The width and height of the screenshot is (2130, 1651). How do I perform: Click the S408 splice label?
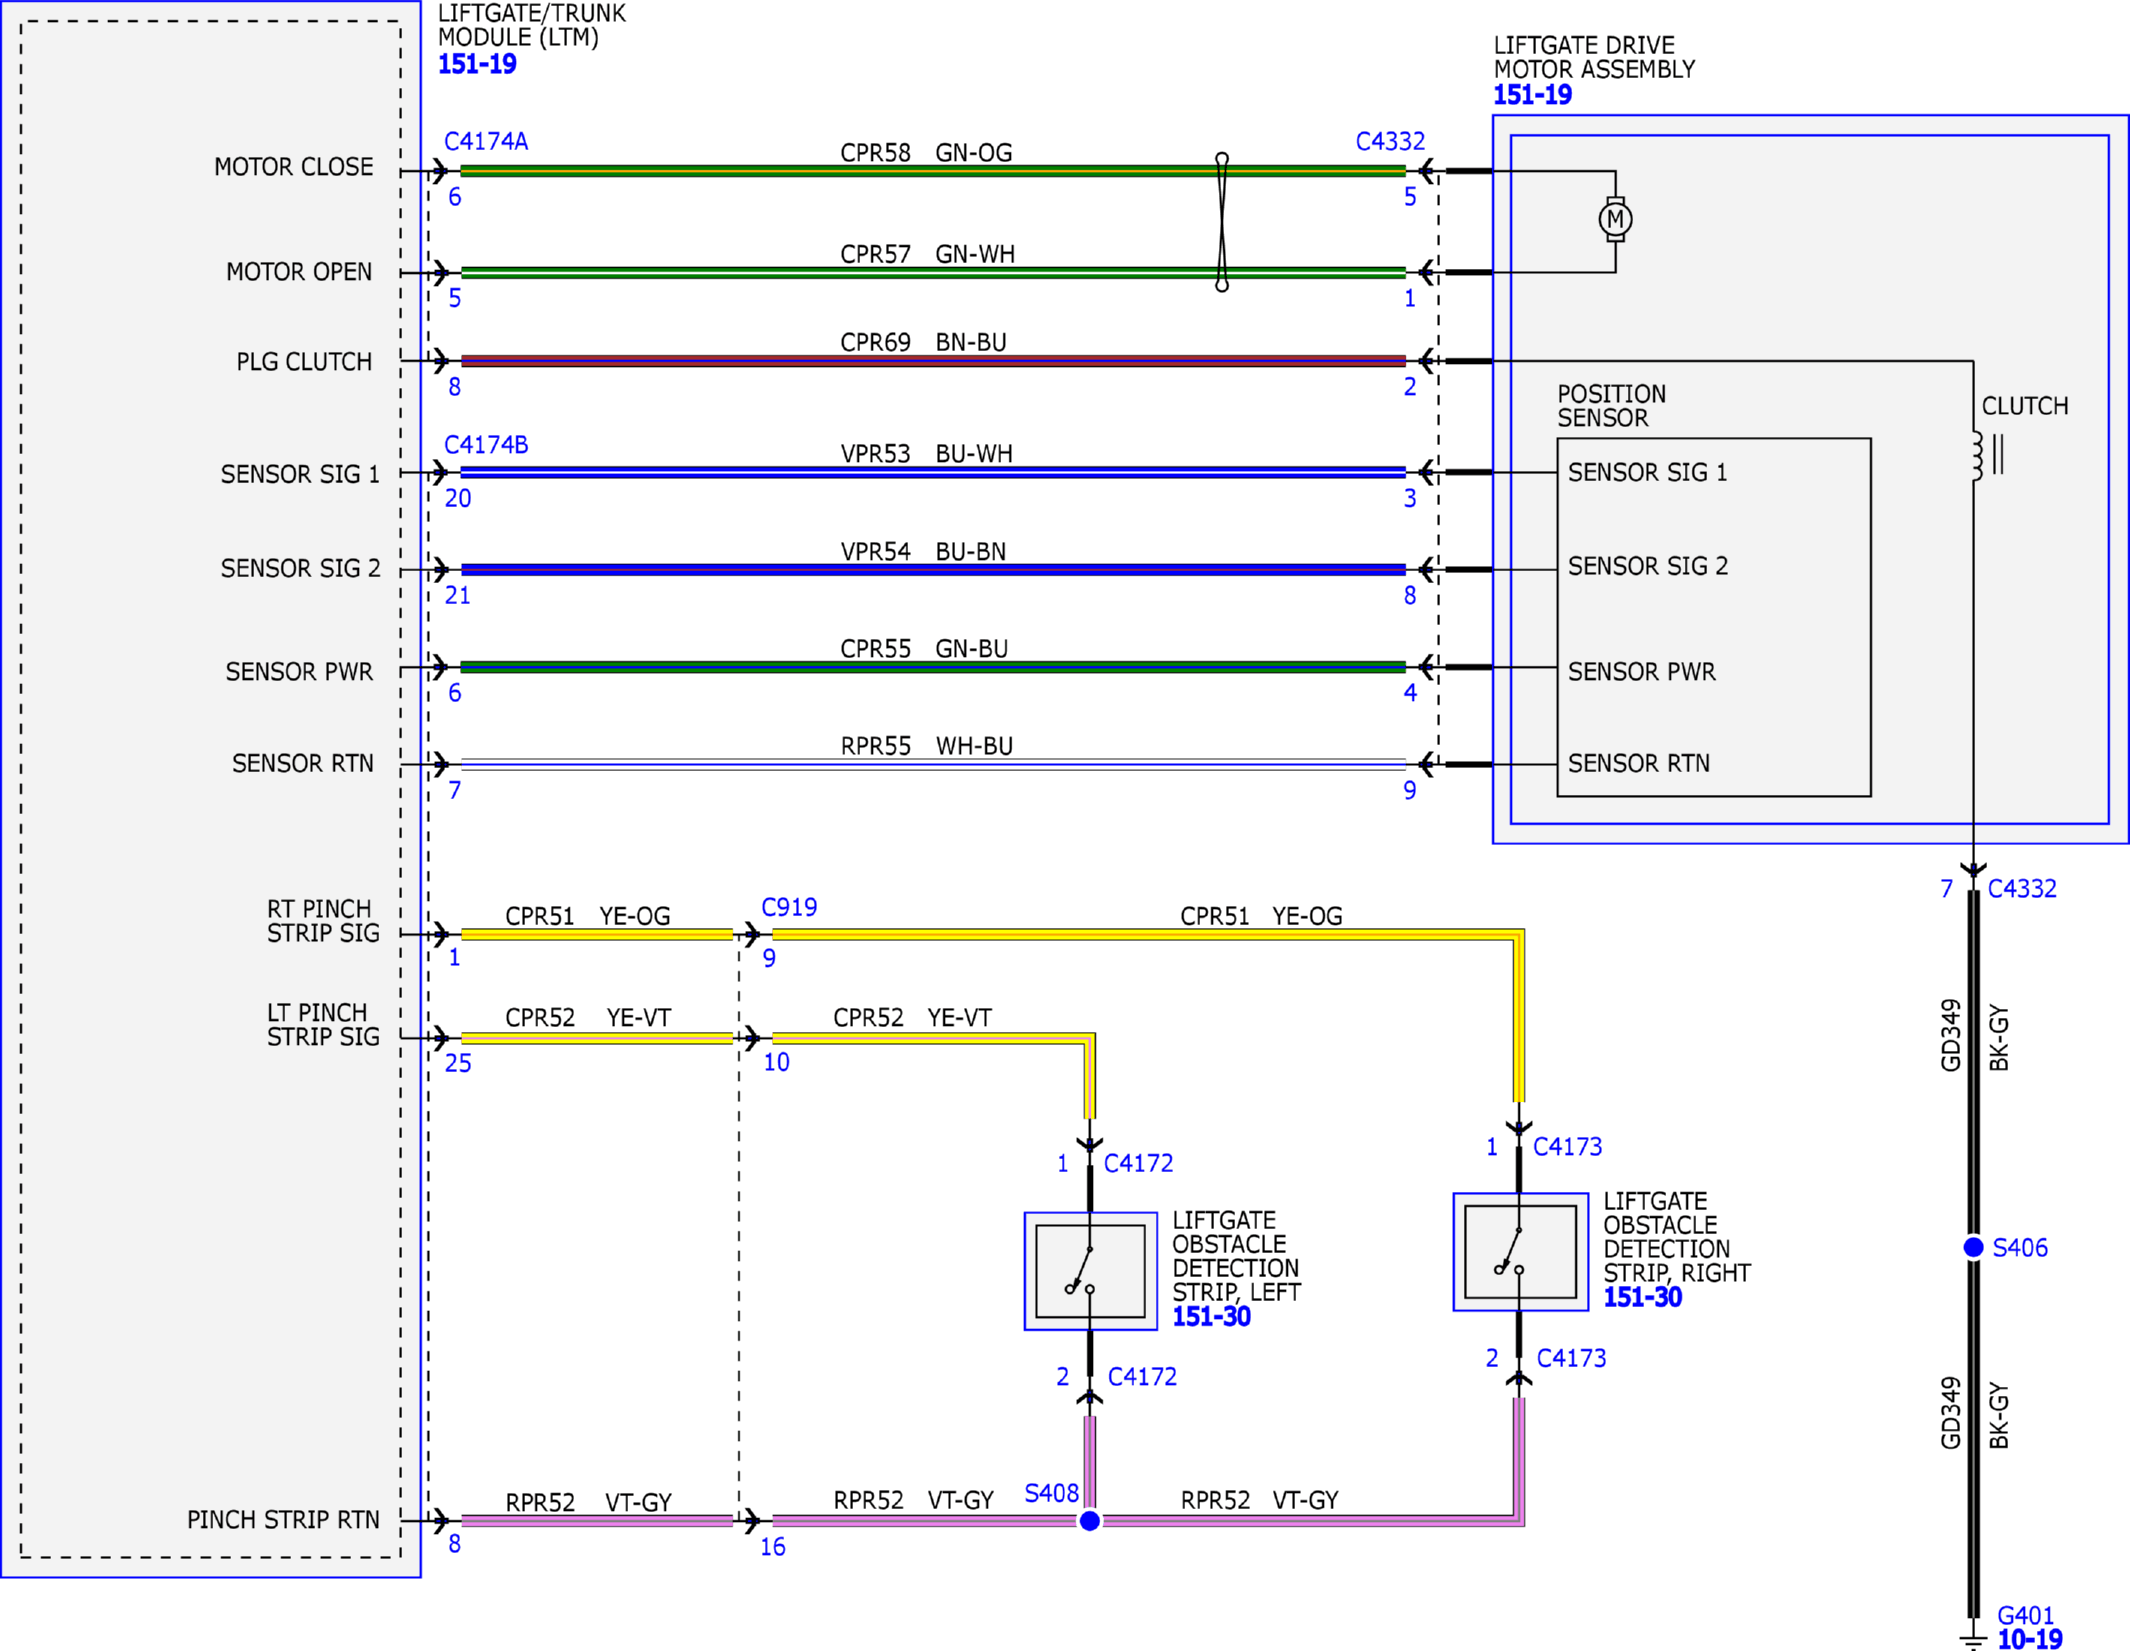[x=1051, y=1494]
